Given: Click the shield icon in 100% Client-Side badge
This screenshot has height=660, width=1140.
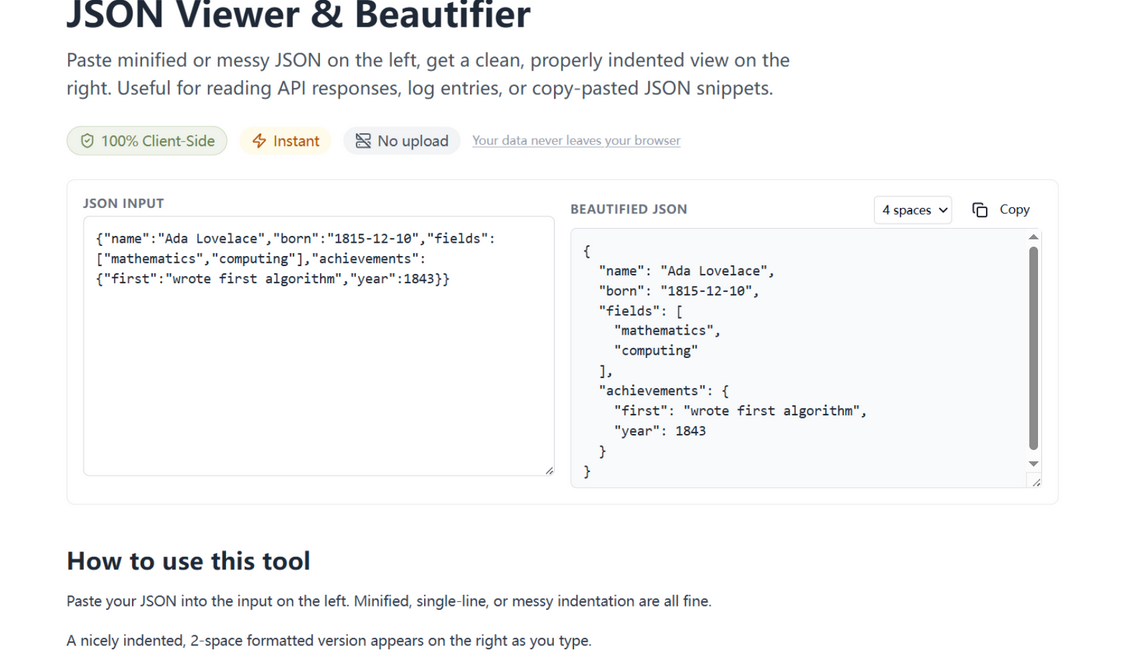Looking at the screenshot, I should click(87, 141).
